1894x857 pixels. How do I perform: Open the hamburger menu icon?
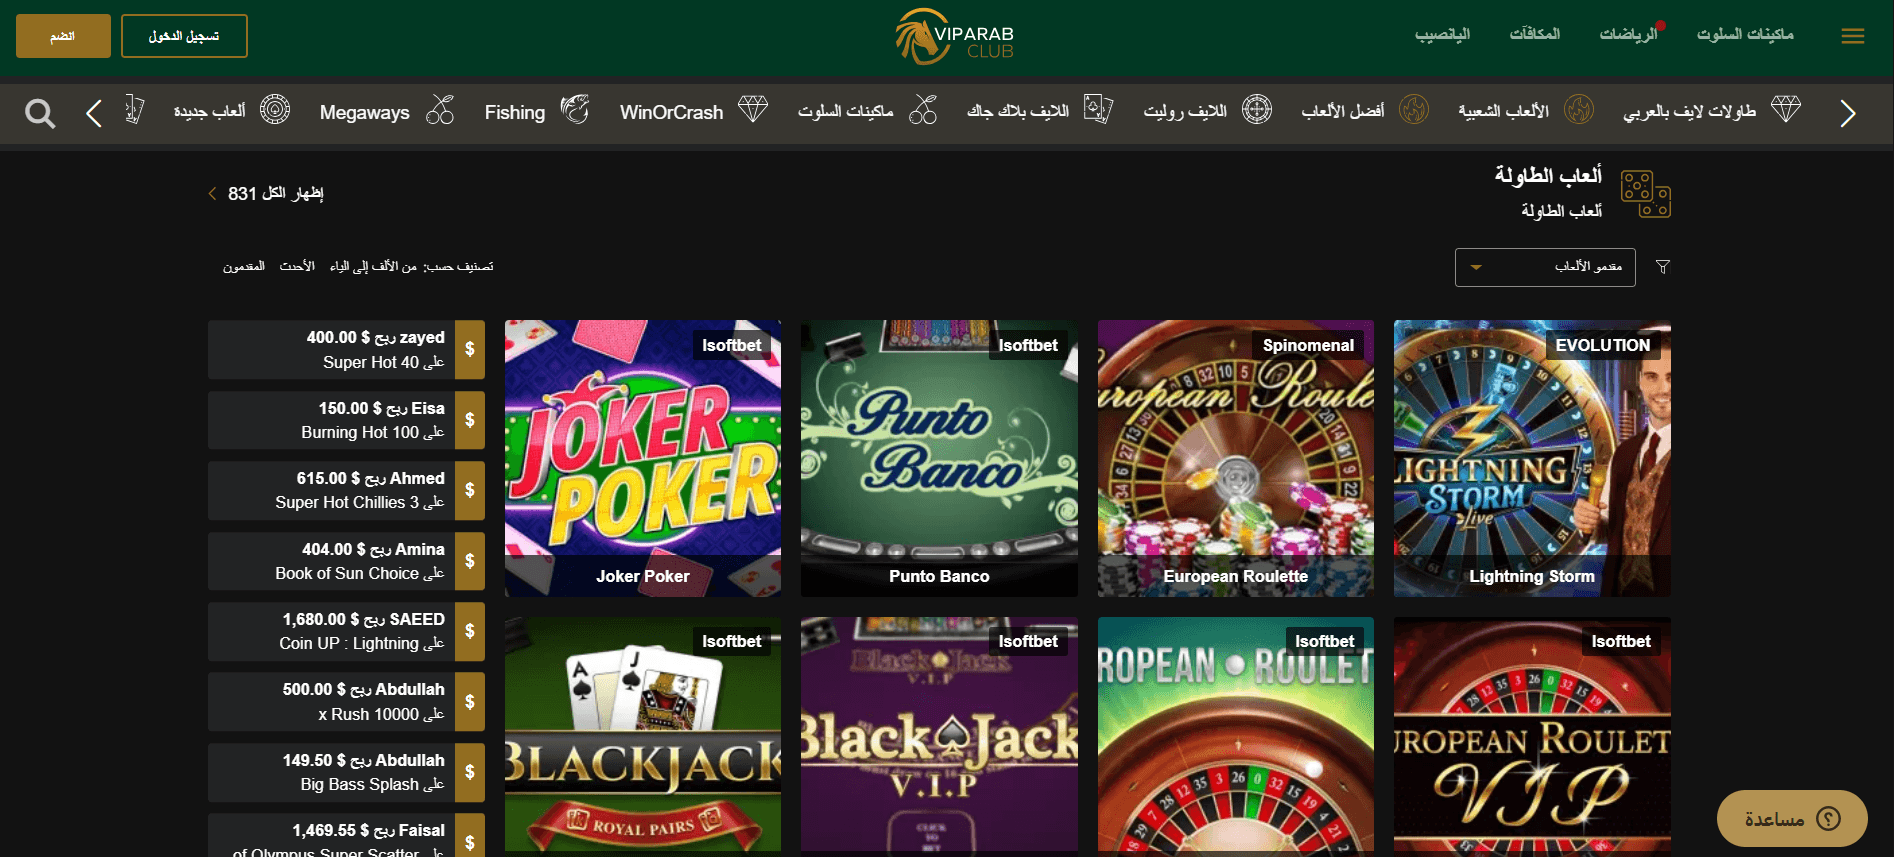(x=1852, y=36)
